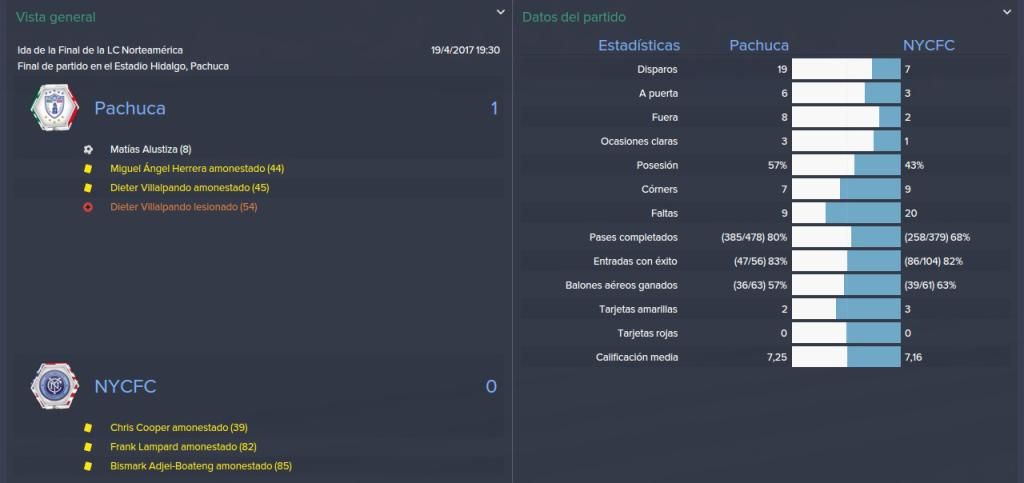Screen dimensions: 1024x483
Task: Open the NYCFC team name link
Action: pyautogui.click(x=125, y=387)
